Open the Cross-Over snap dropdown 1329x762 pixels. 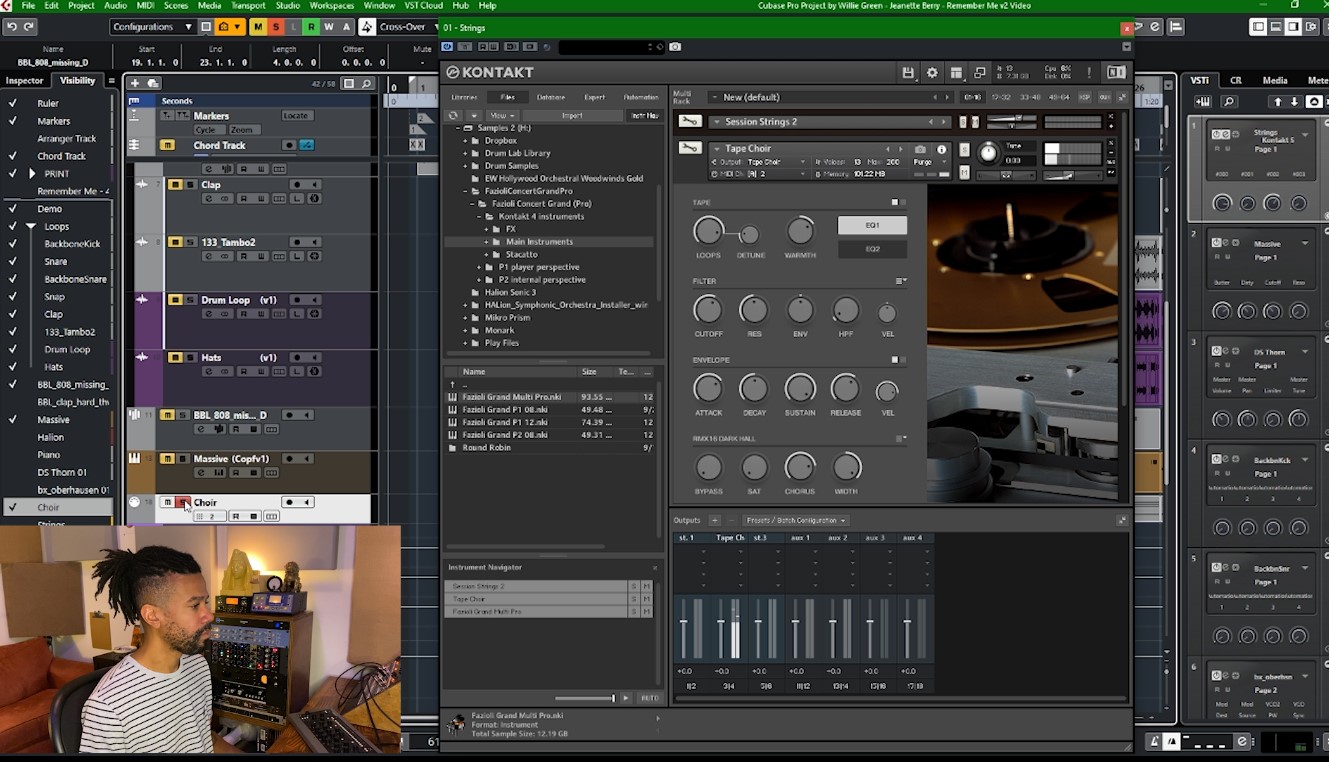(x=407, y=27)
